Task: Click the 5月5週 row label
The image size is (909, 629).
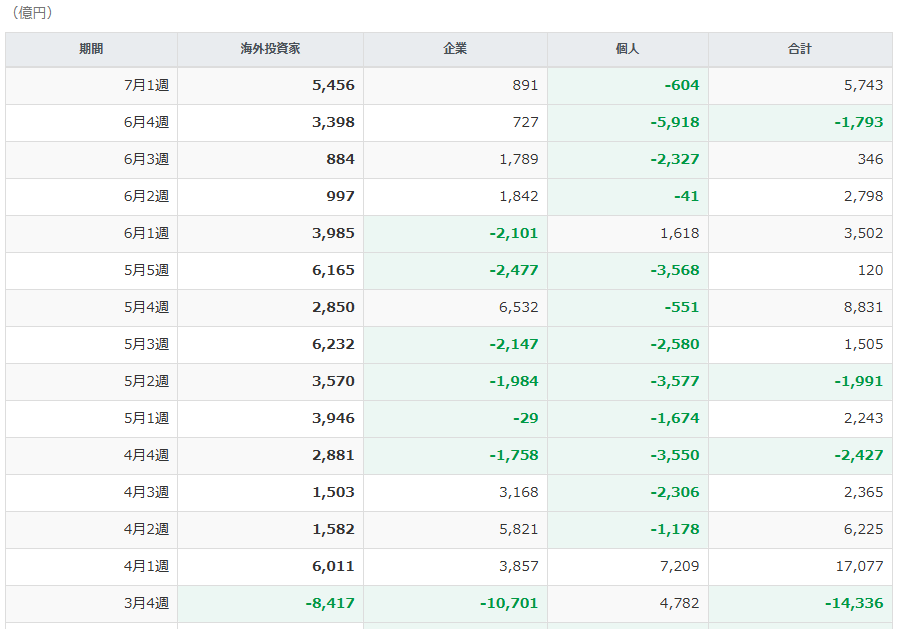Action: click(146, 271)
